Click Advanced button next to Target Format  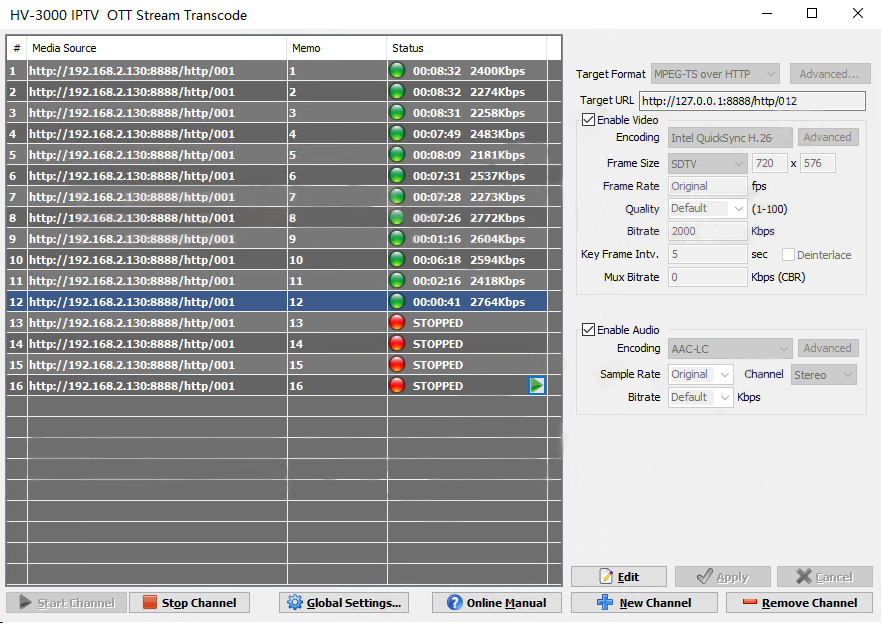[830, 74]
